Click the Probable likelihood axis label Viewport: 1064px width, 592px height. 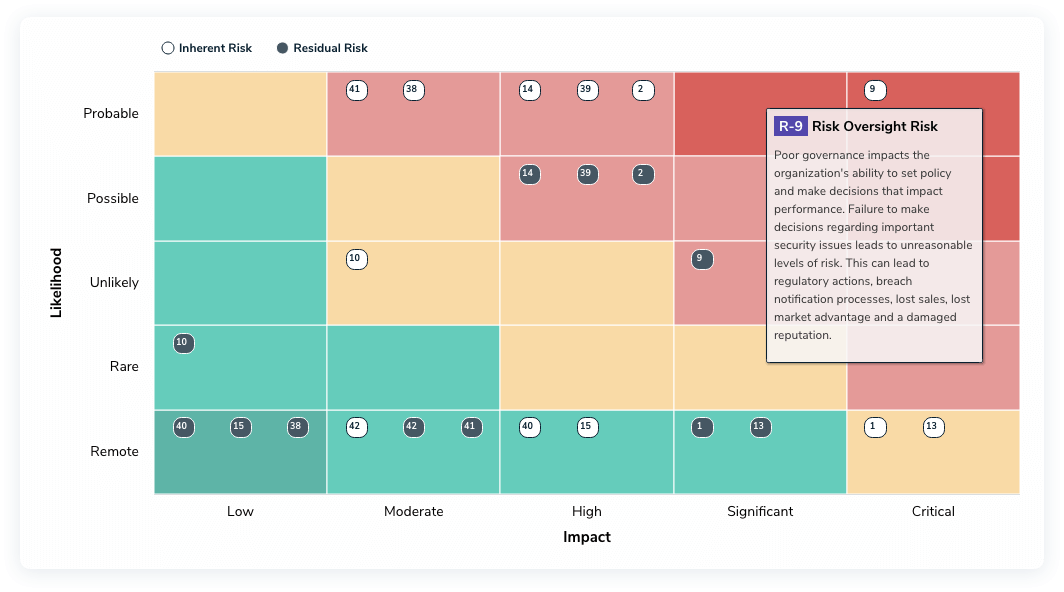pyautogui.click(x=111, y=113)
